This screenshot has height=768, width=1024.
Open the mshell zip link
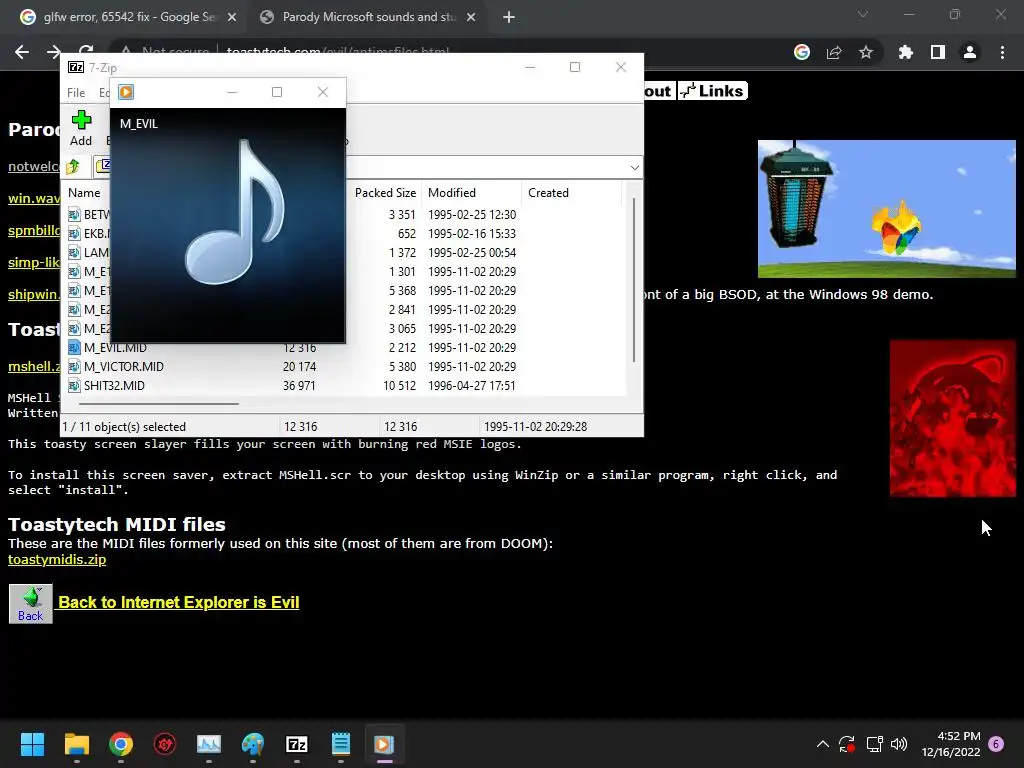[33, 366]
